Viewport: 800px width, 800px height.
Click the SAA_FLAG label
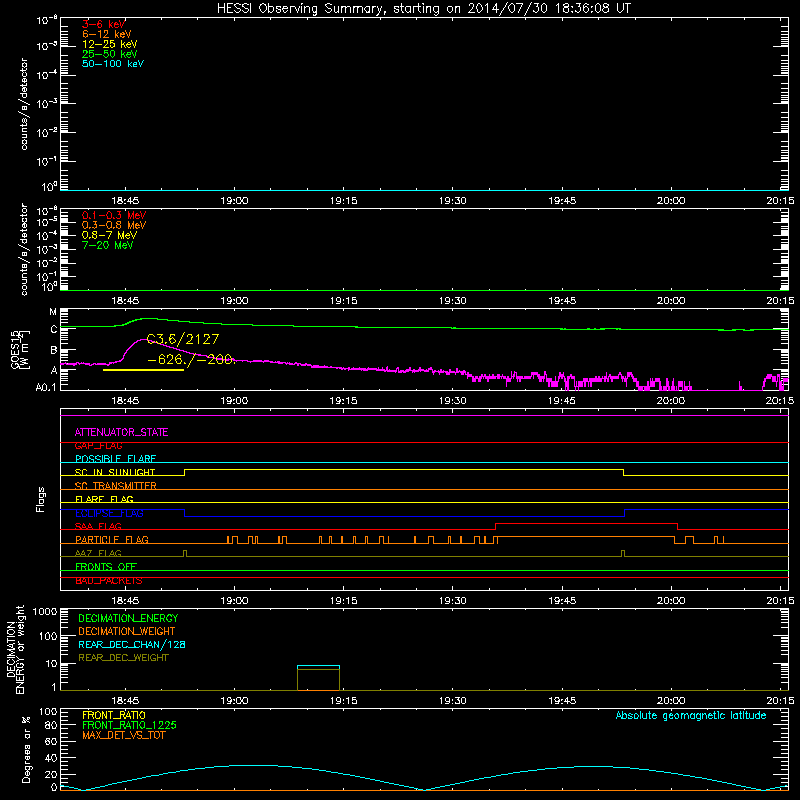(98, 526)
